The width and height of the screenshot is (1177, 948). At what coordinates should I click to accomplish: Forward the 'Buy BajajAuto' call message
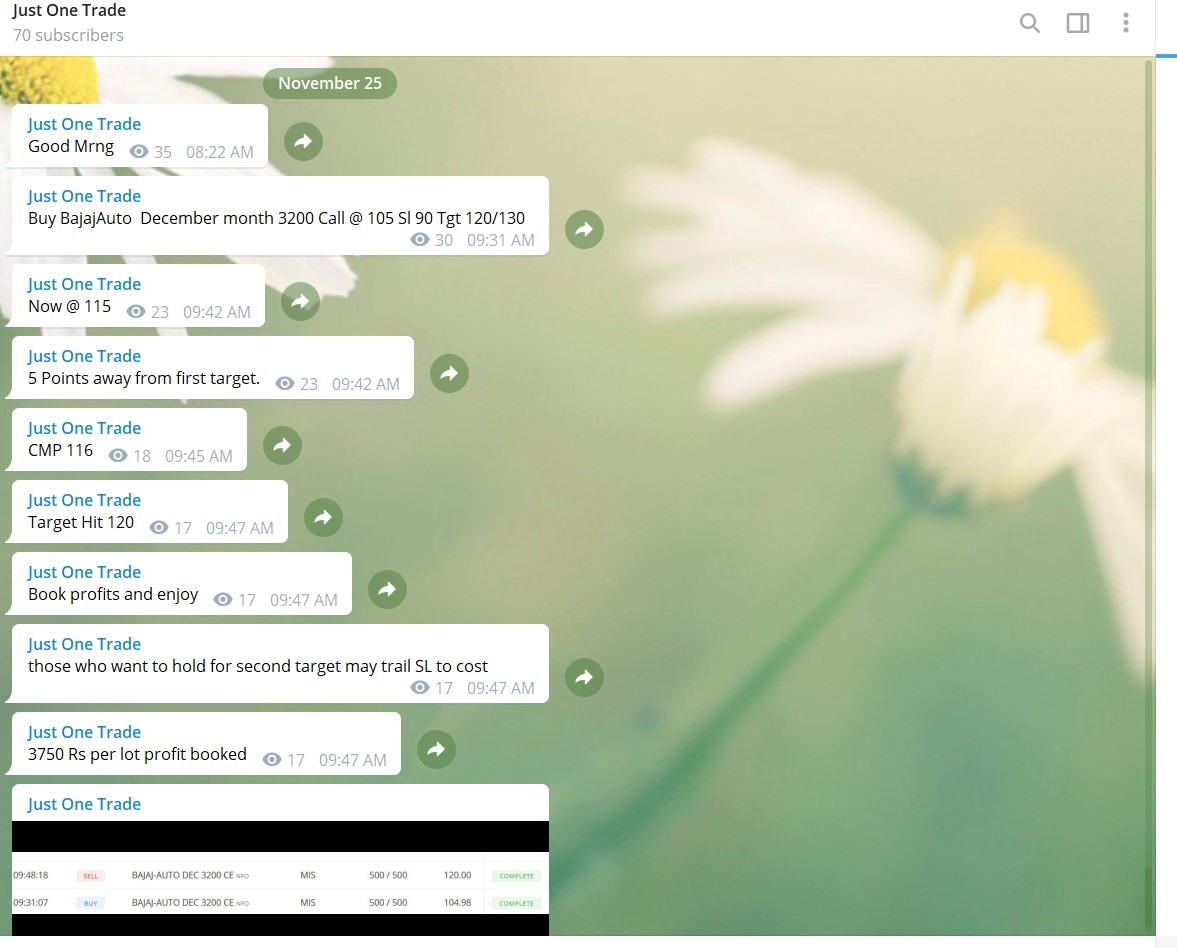click(584, 229)
